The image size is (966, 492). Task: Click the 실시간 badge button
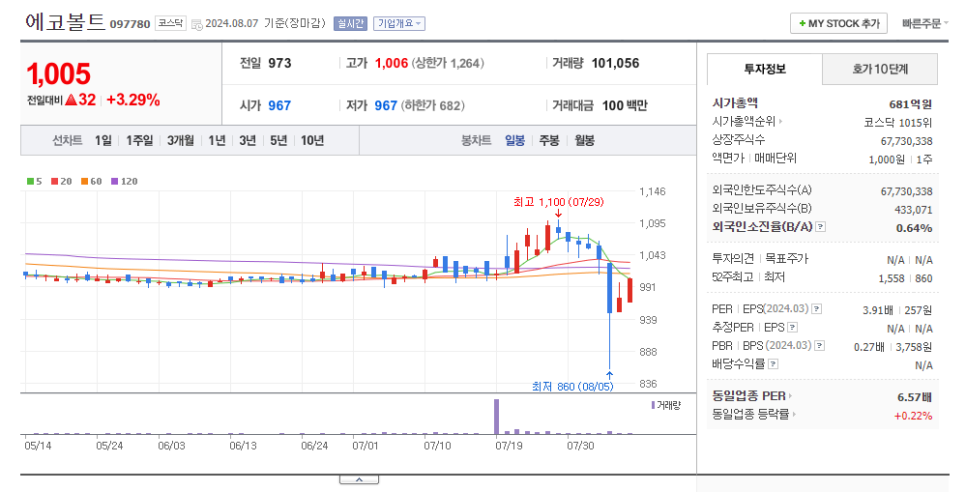point(350,23)
